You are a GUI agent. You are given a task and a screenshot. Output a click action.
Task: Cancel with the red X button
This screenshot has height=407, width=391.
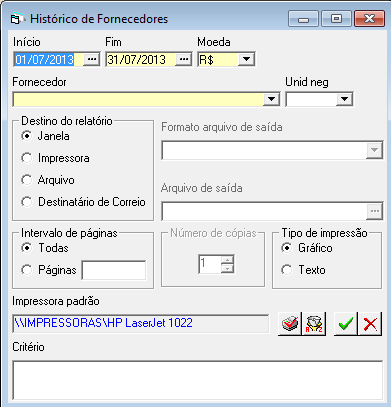coord(370,324)
